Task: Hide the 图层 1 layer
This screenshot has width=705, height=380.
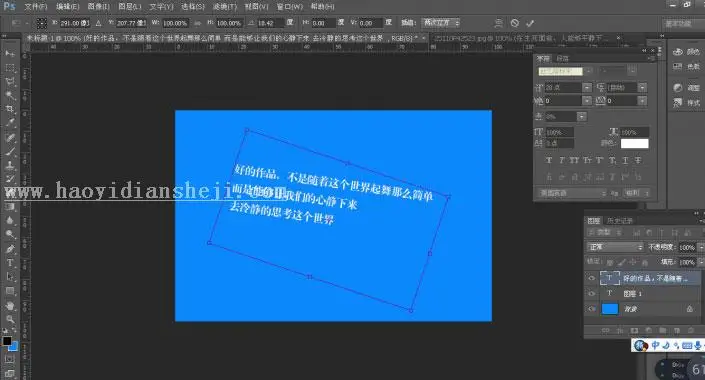Action: (591, 294)
